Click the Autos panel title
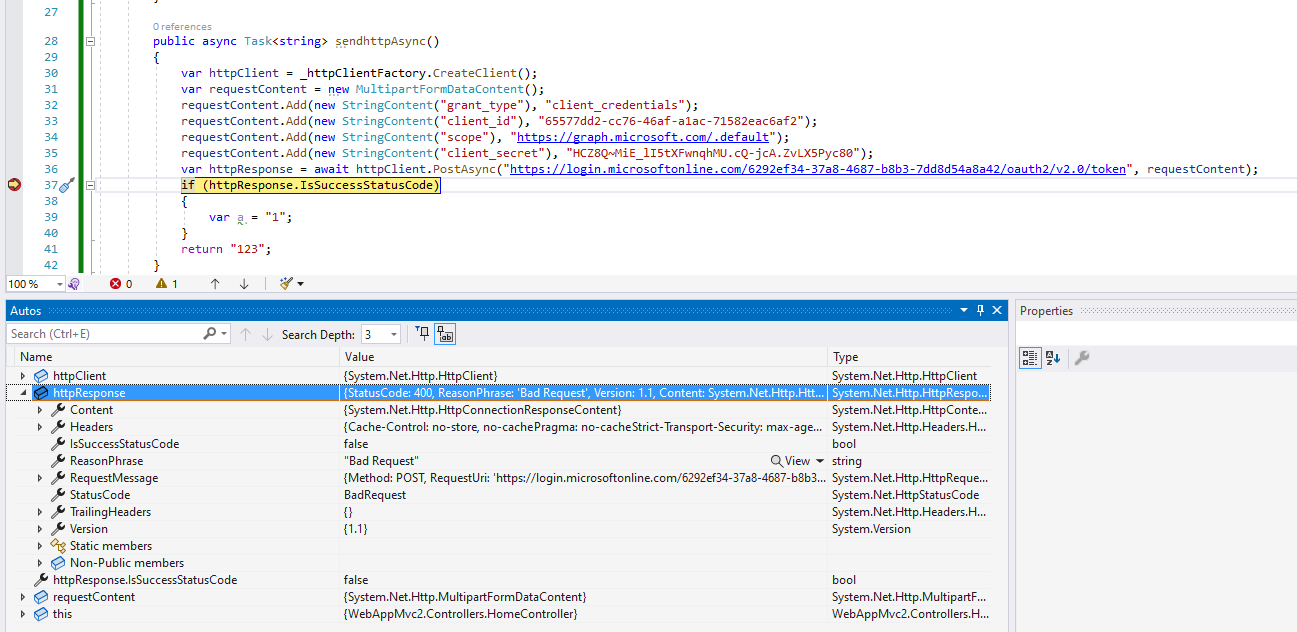1297x632 pixels. coord(26,311)
